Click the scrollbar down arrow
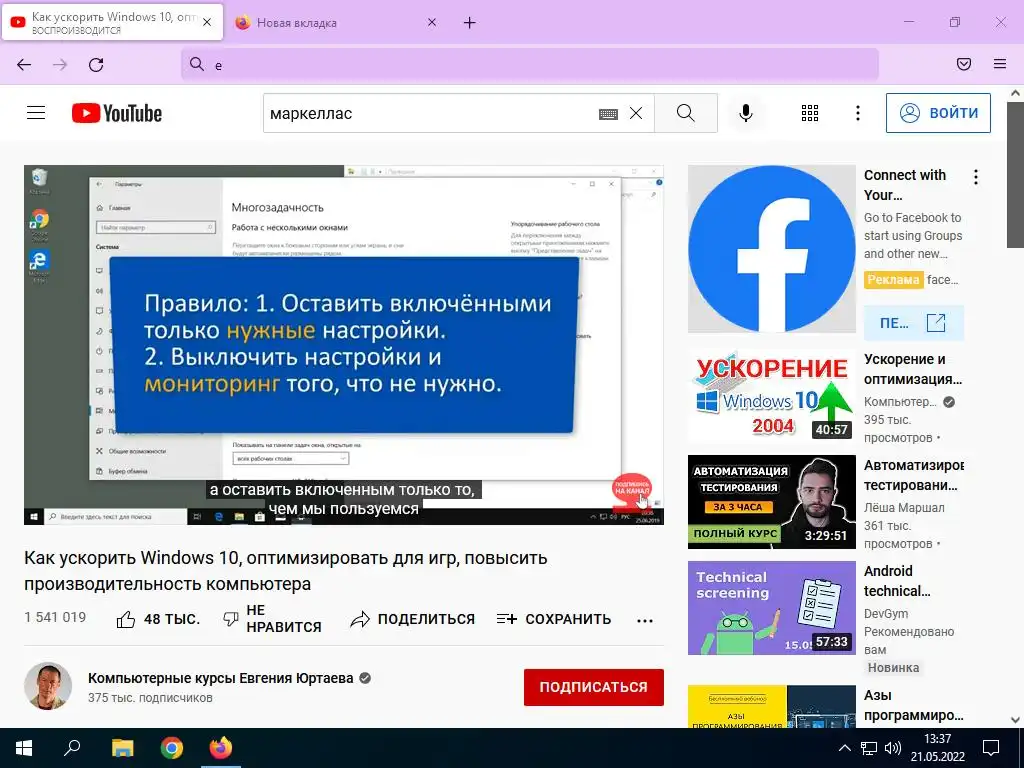The width and height of the screenshot is (1024, 768). 1016,720
